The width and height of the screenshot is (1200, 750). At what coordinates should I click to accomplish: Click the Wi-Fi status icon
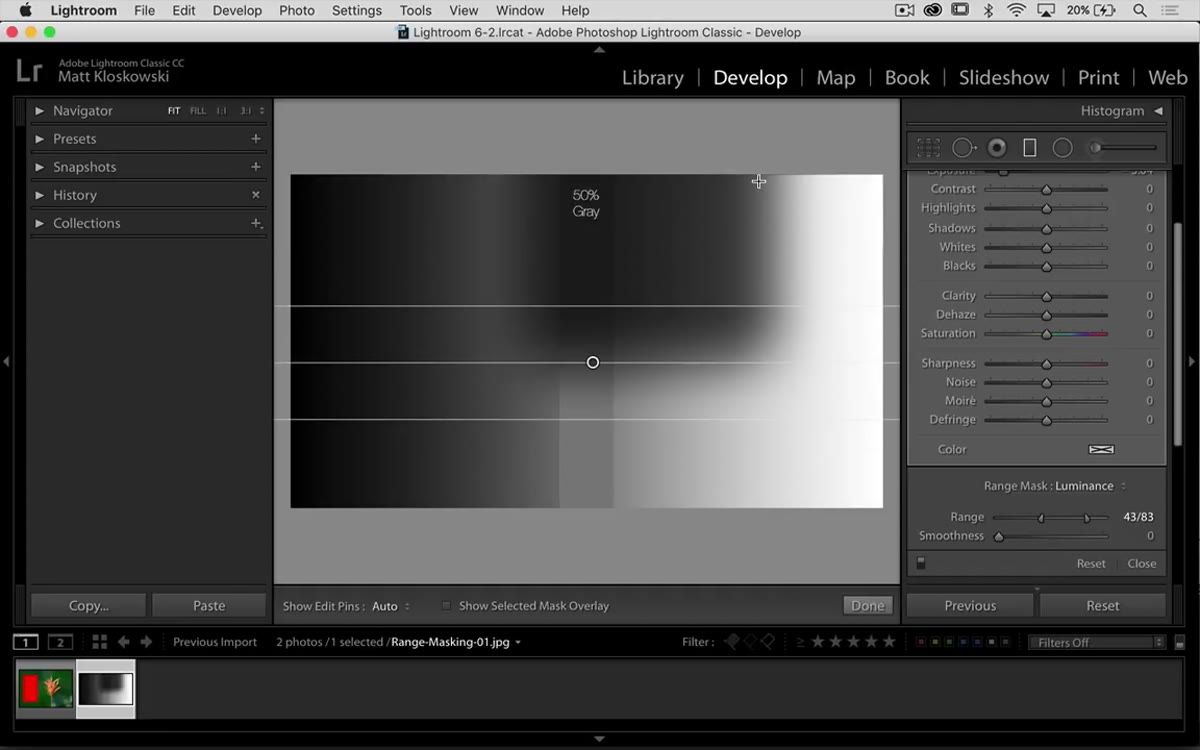(x=1017, y=11)
